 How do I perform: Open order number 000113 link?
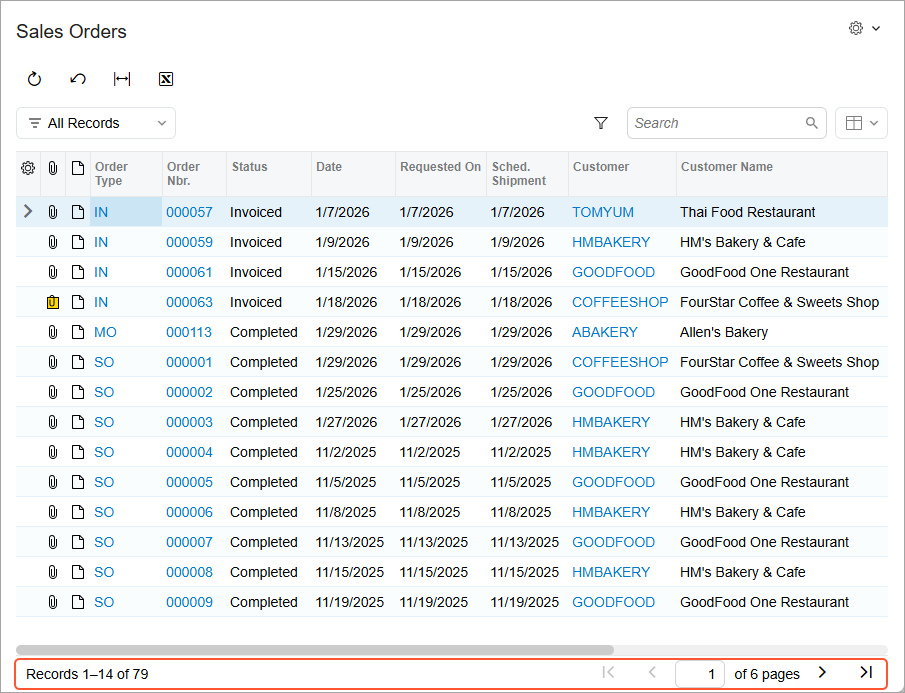pyautogui.click(x=189, y=332)
